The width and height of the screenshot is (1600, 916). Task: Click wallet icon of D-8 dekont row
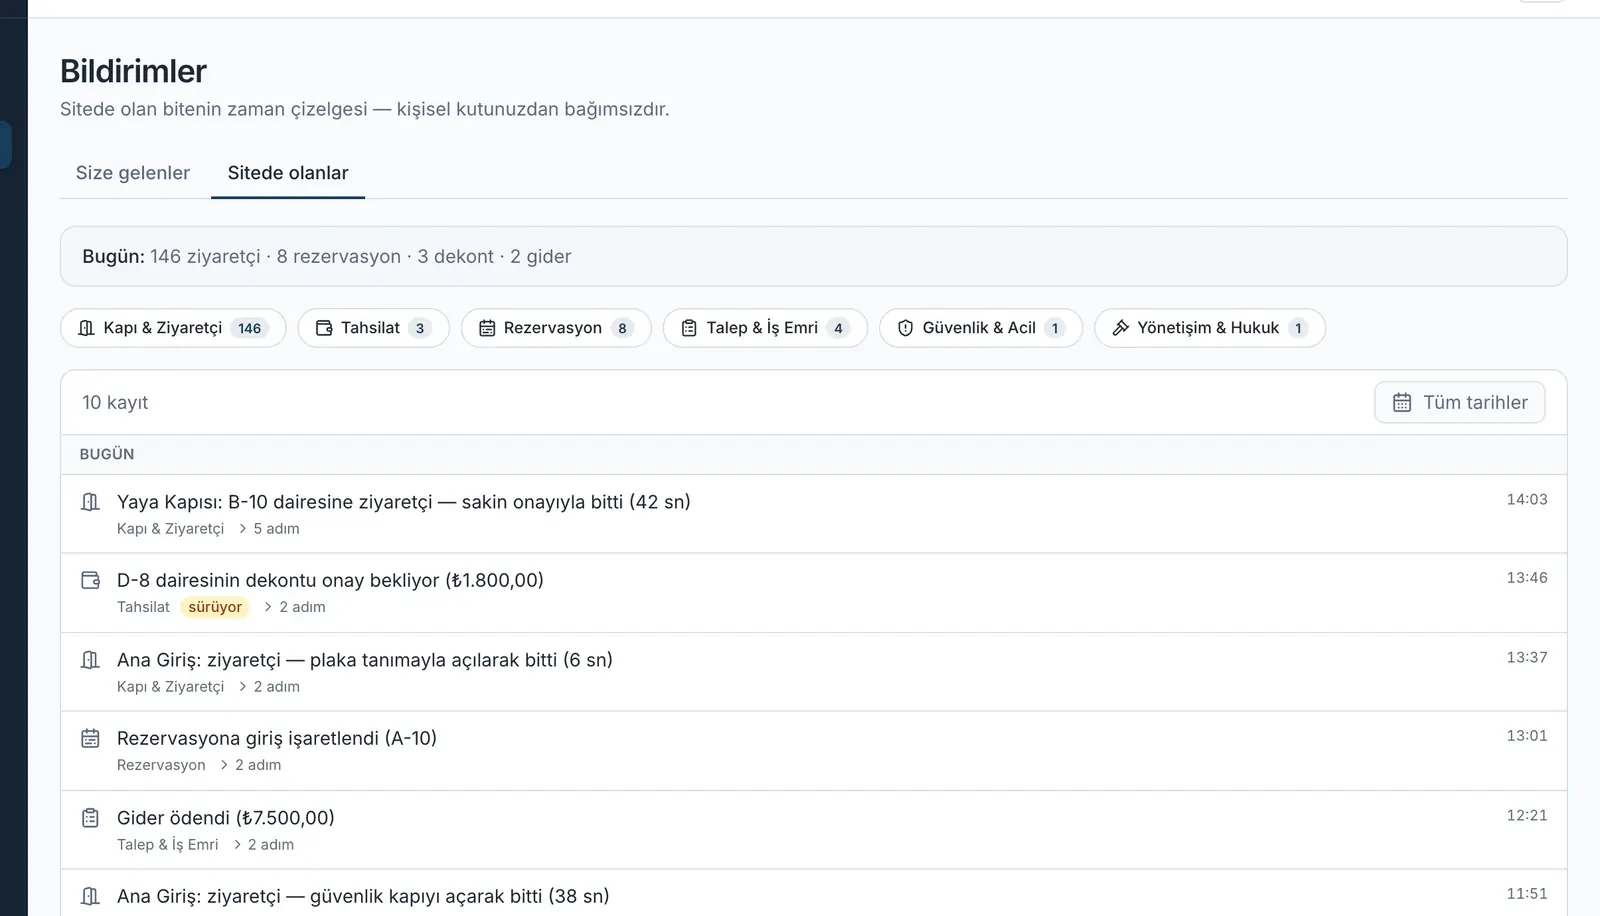(90, 580)
